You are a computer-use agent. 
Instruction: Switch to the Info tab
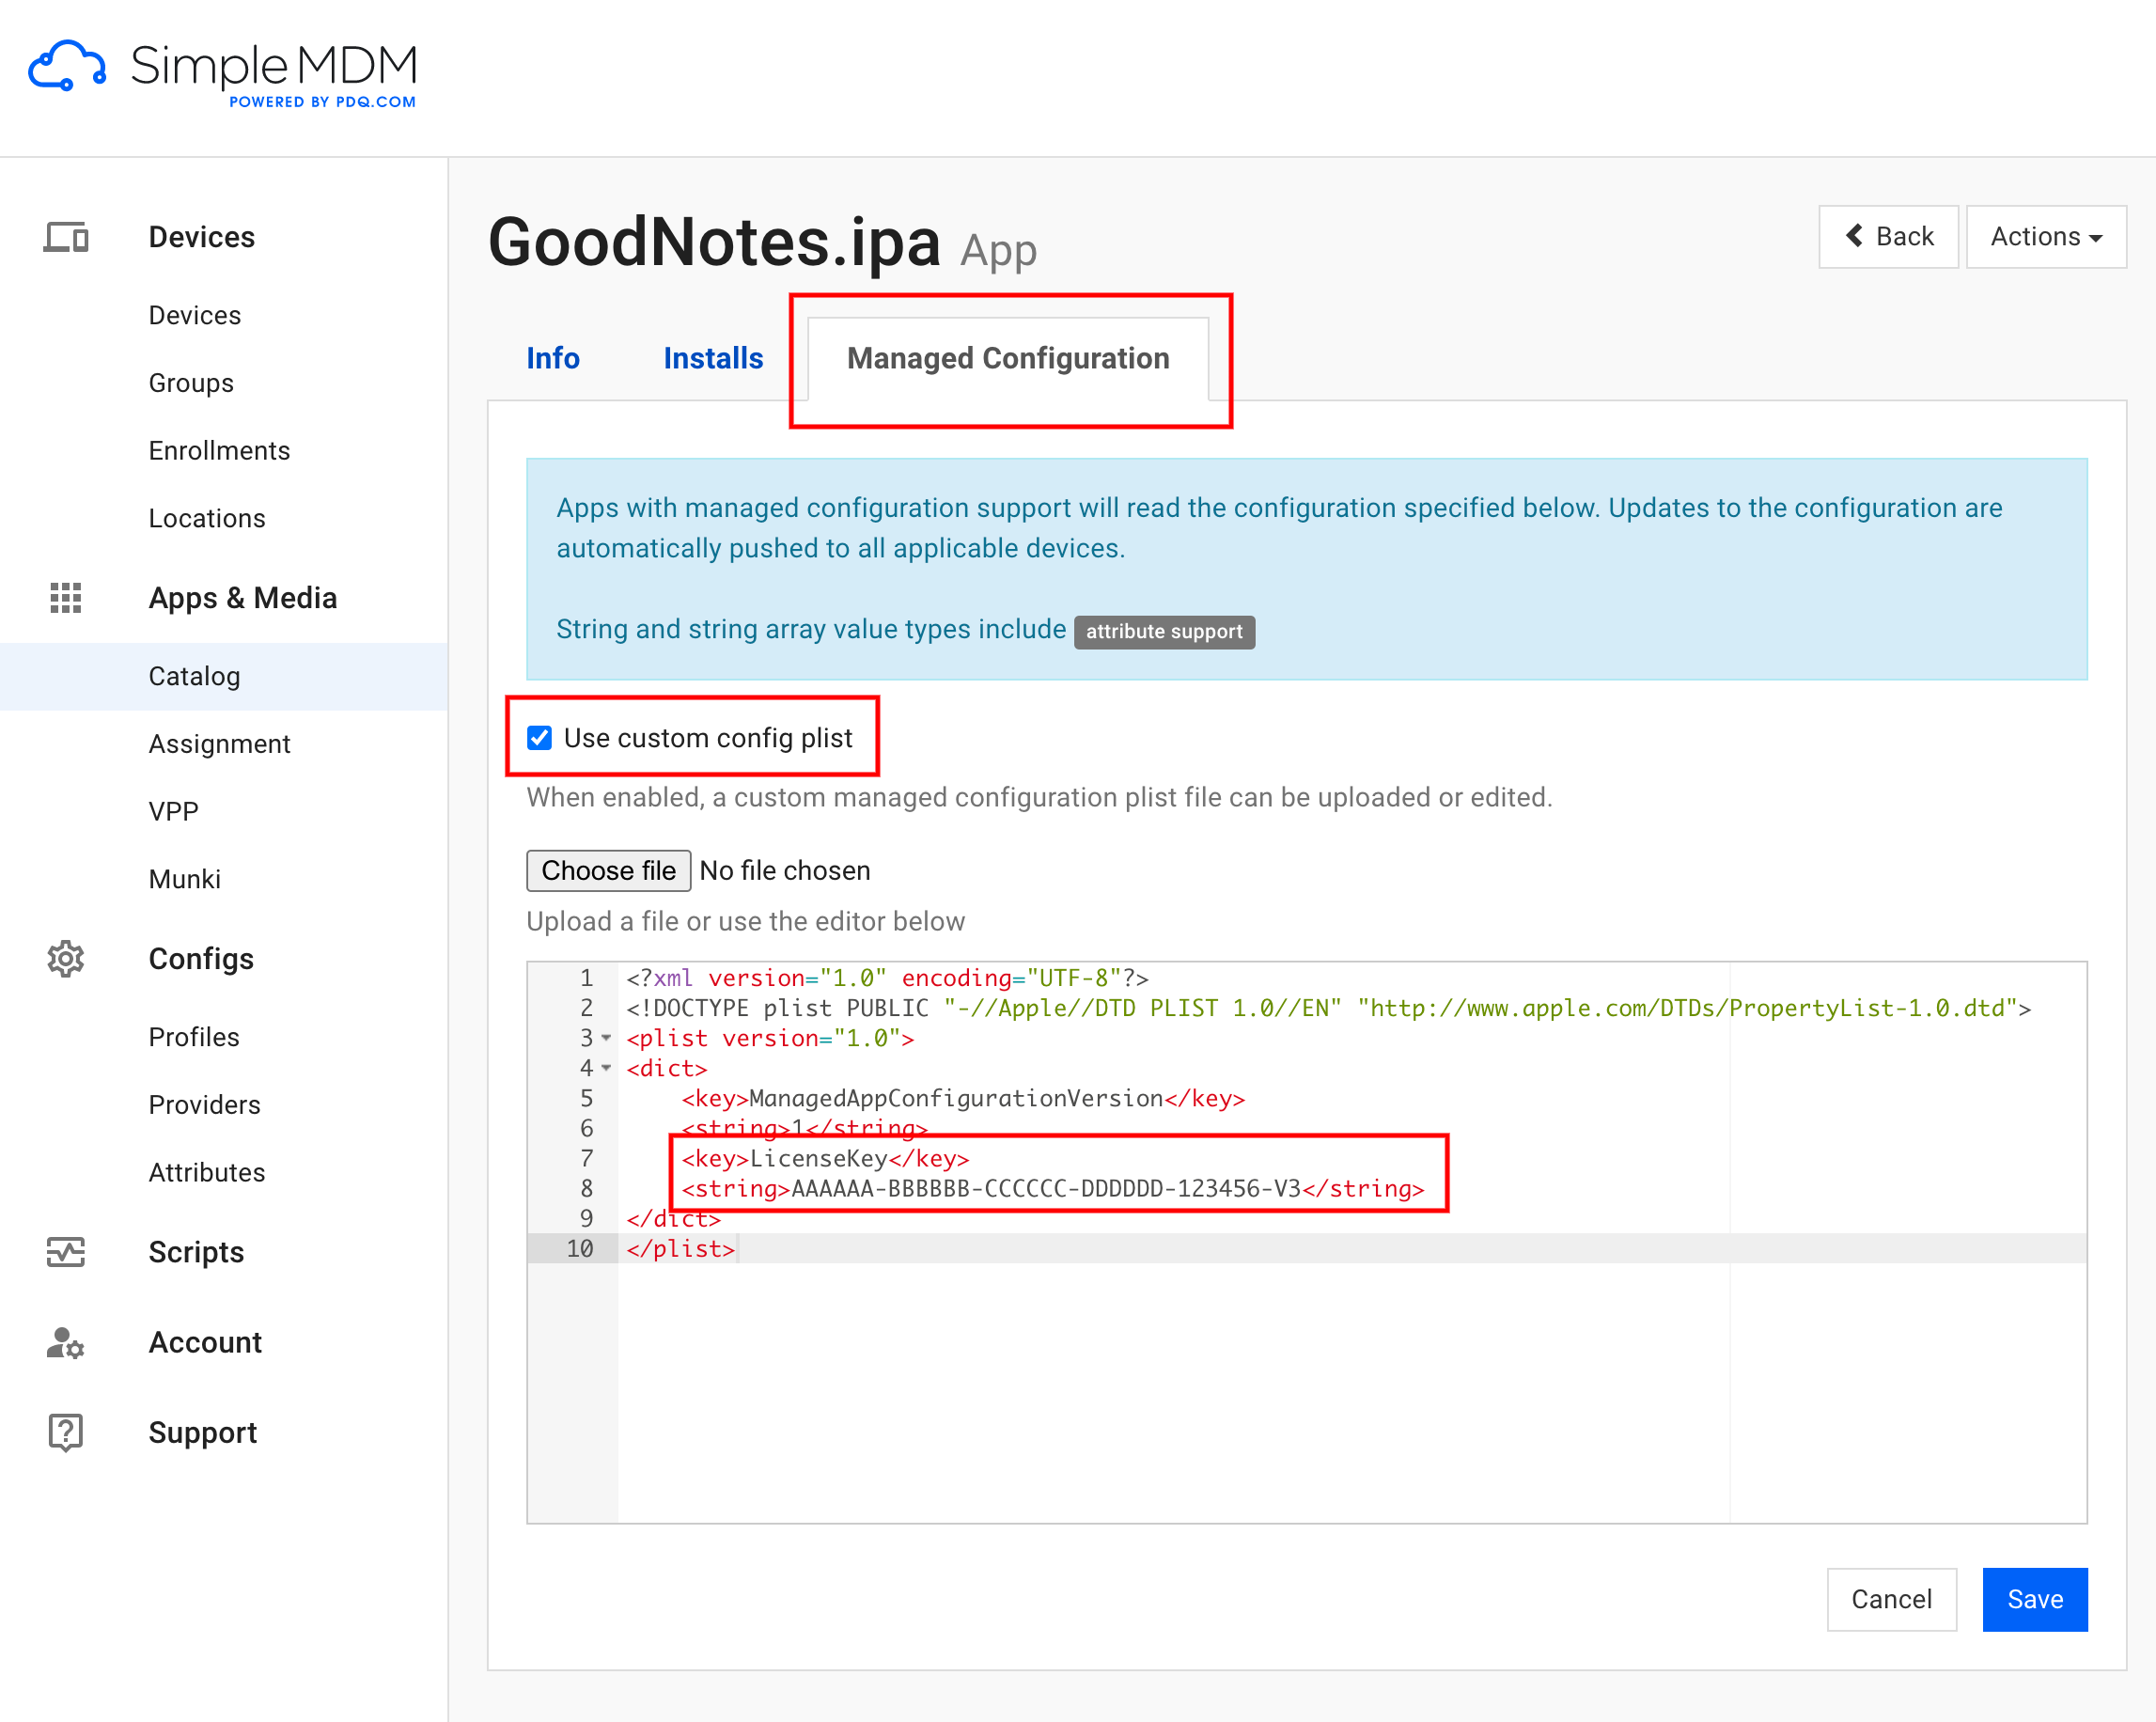552,358
